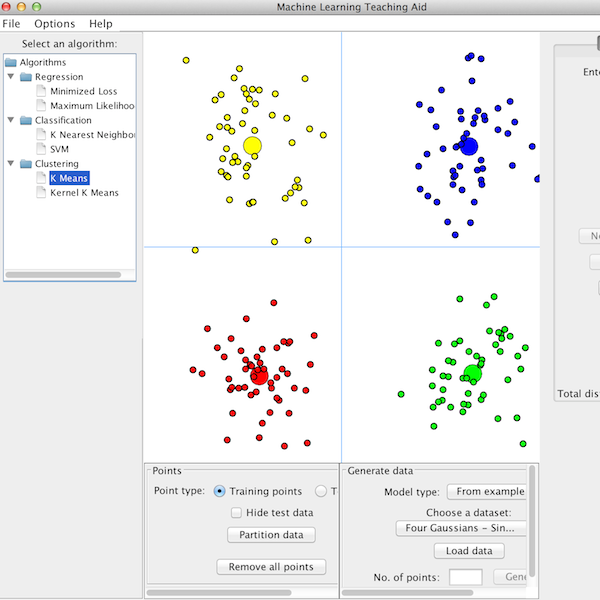Select the radio button next to Training points
This screenshot has height=600, width=600.
coord(321,491)
